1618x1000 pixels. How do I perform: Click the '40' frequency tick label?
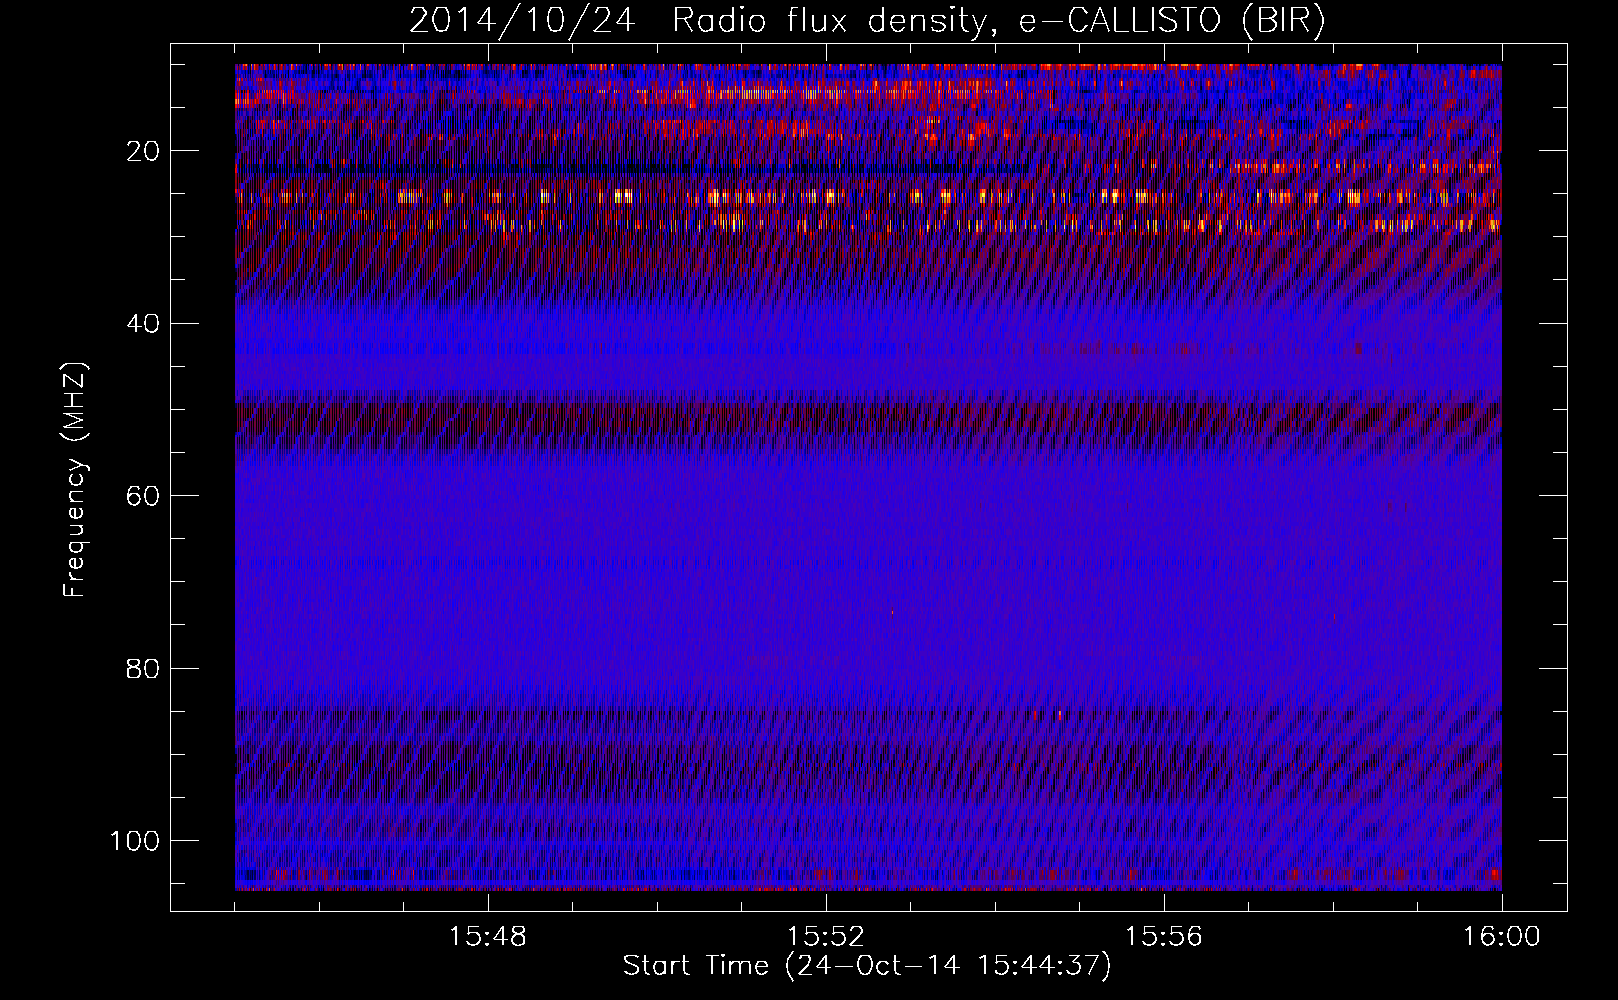coord(144,324)
